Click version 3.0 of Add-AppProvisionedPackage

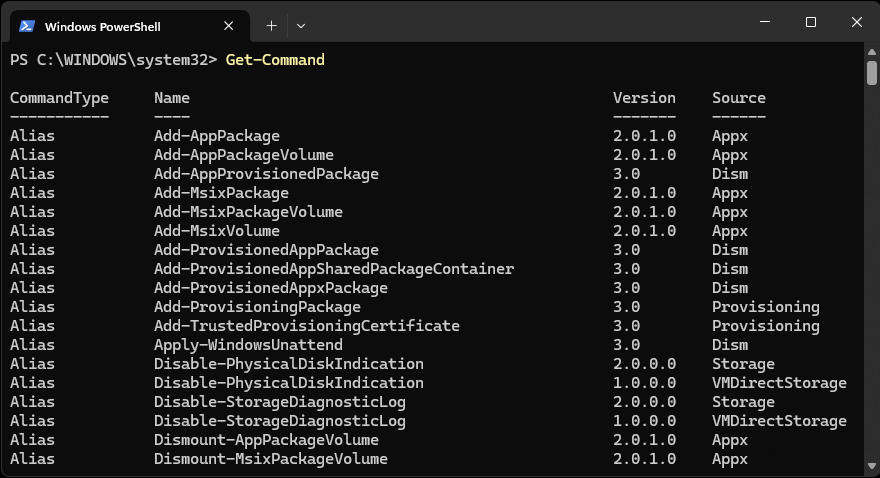(x=626, y=174)
